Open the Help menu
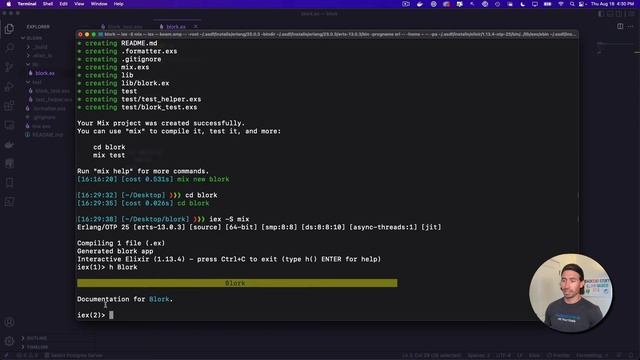640x360 pixels. tap(118, 4)
